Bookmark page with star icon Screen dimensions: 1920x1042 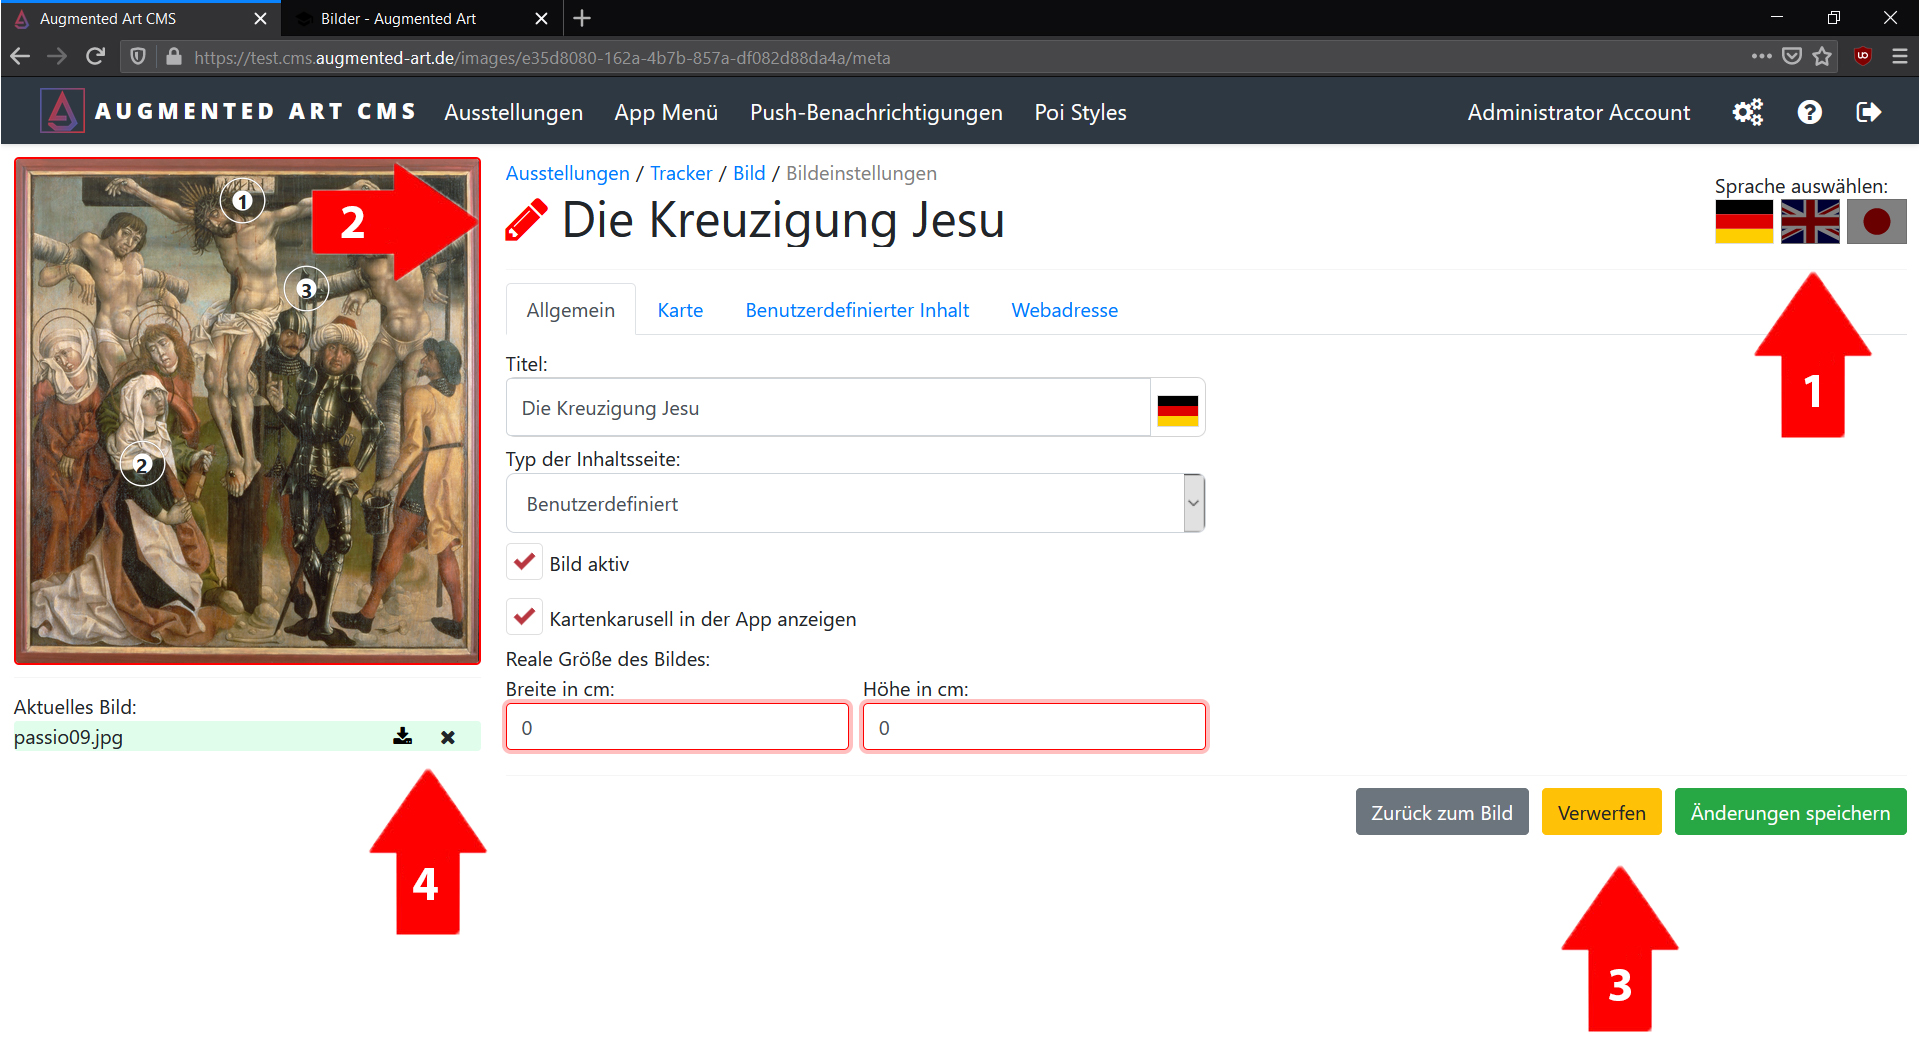click(1822, 57)
